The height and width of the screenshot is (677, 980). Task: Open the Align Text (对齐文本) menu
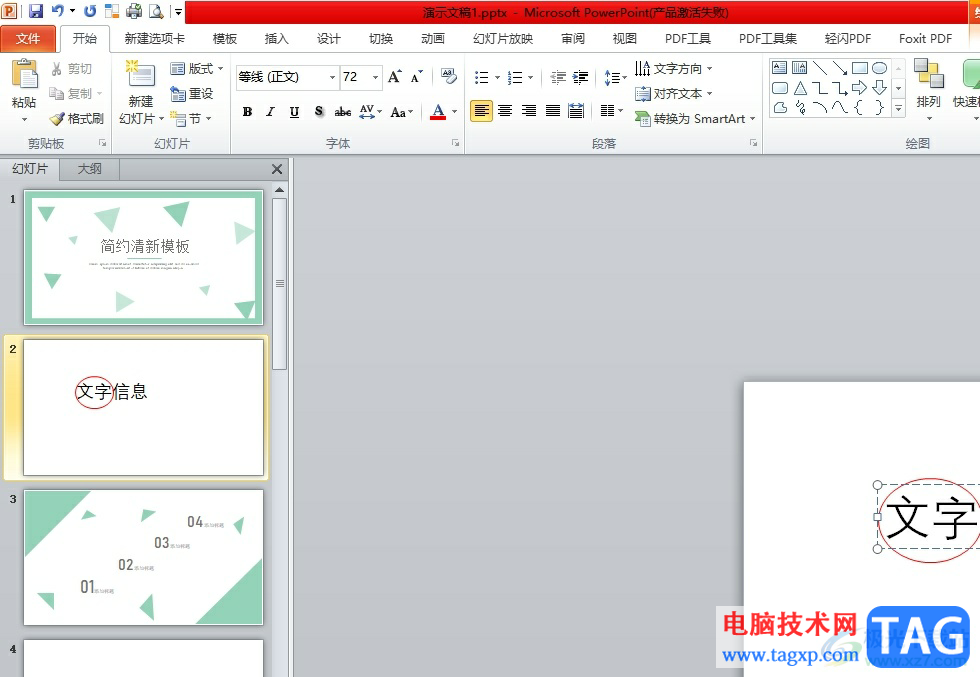(674, 94)
